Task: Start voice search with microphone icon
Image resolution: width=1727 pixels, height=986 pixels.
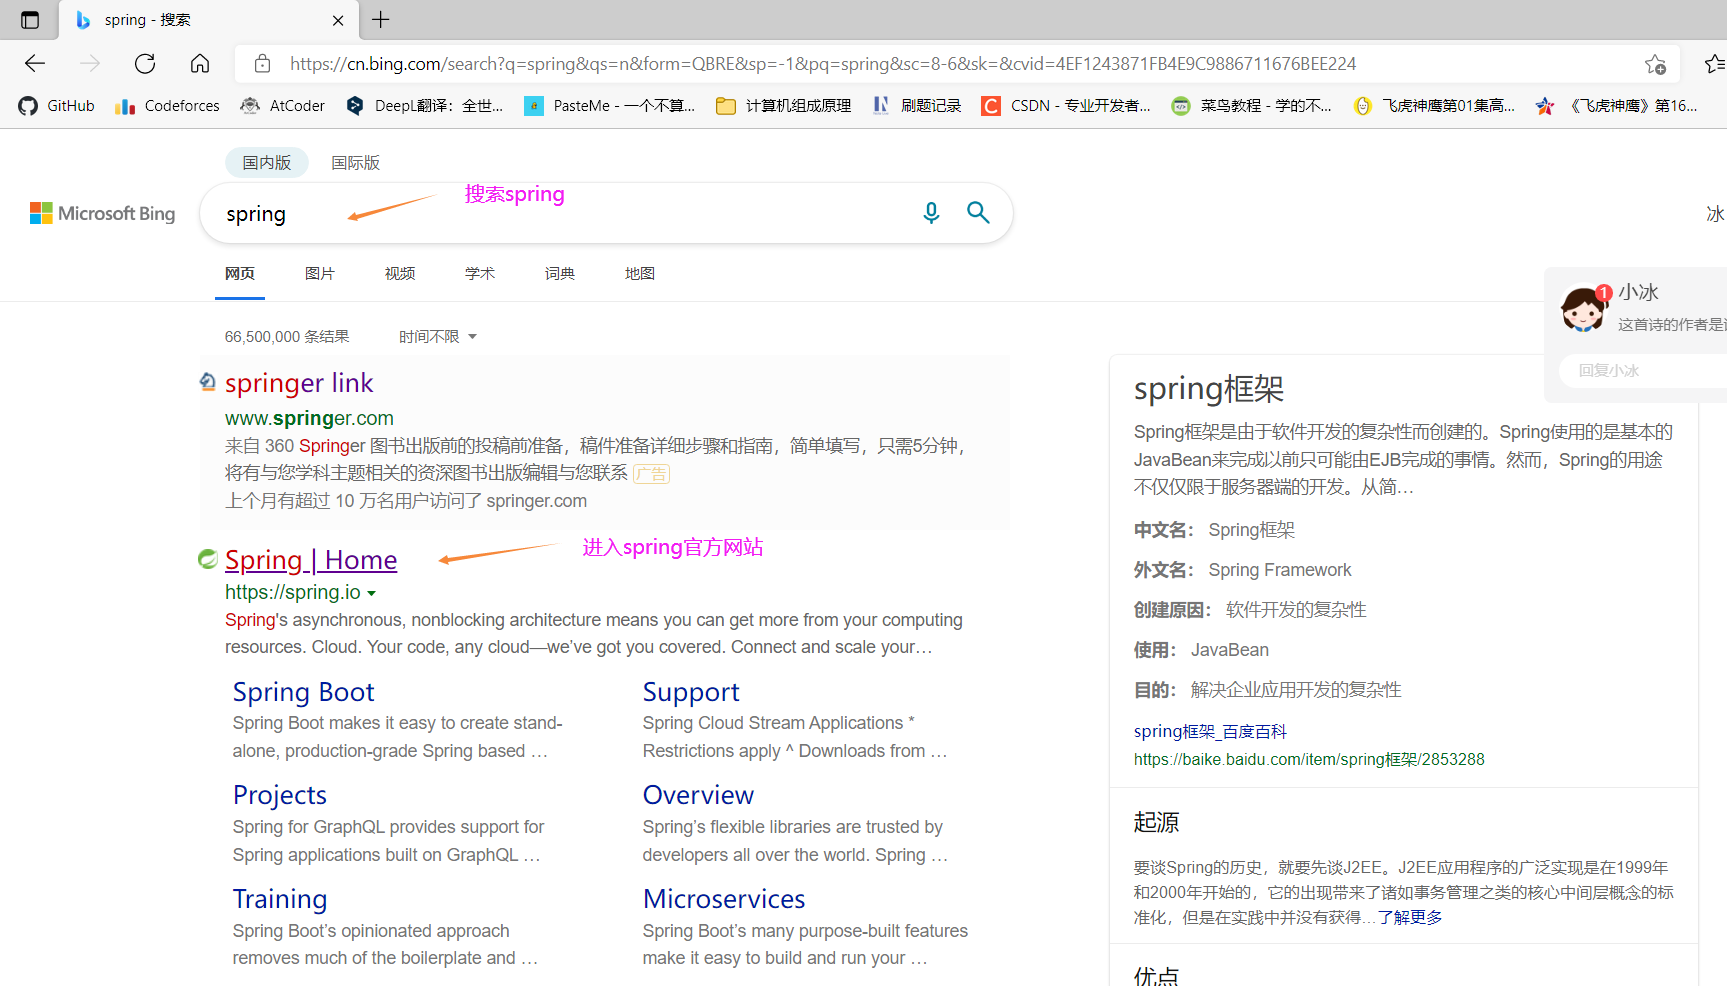Action: (931, 213)
